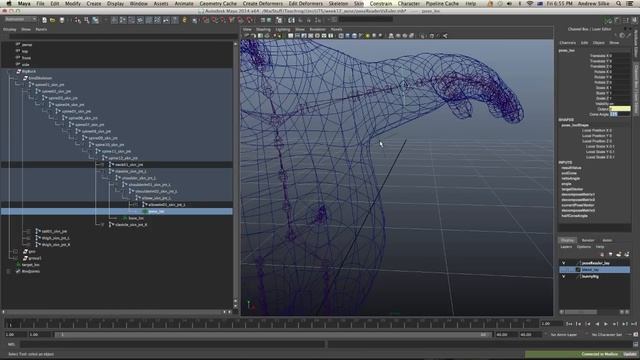640x360 pixels.
Task: Open macOS Wi-Fi status icon
Action: pyautogui.click(x=530, y=3)
